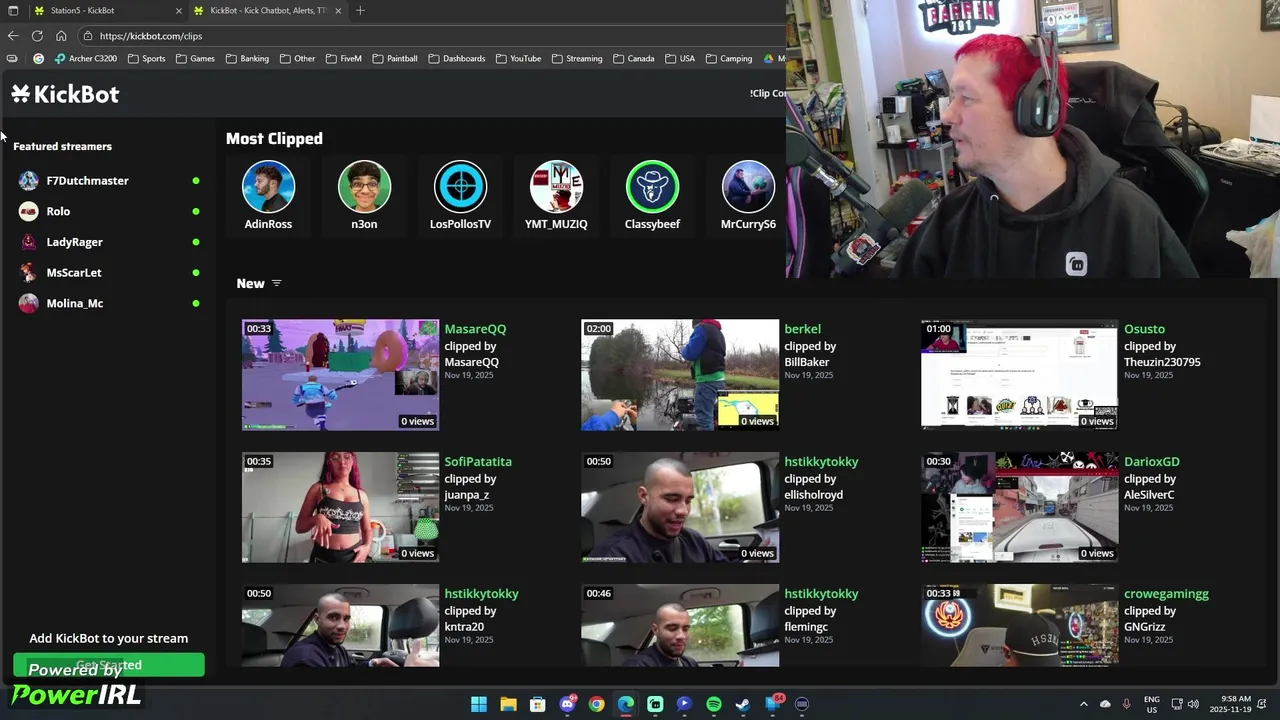Open the tab actions menu icon
1280x720 pixels.
pos(13,11)
